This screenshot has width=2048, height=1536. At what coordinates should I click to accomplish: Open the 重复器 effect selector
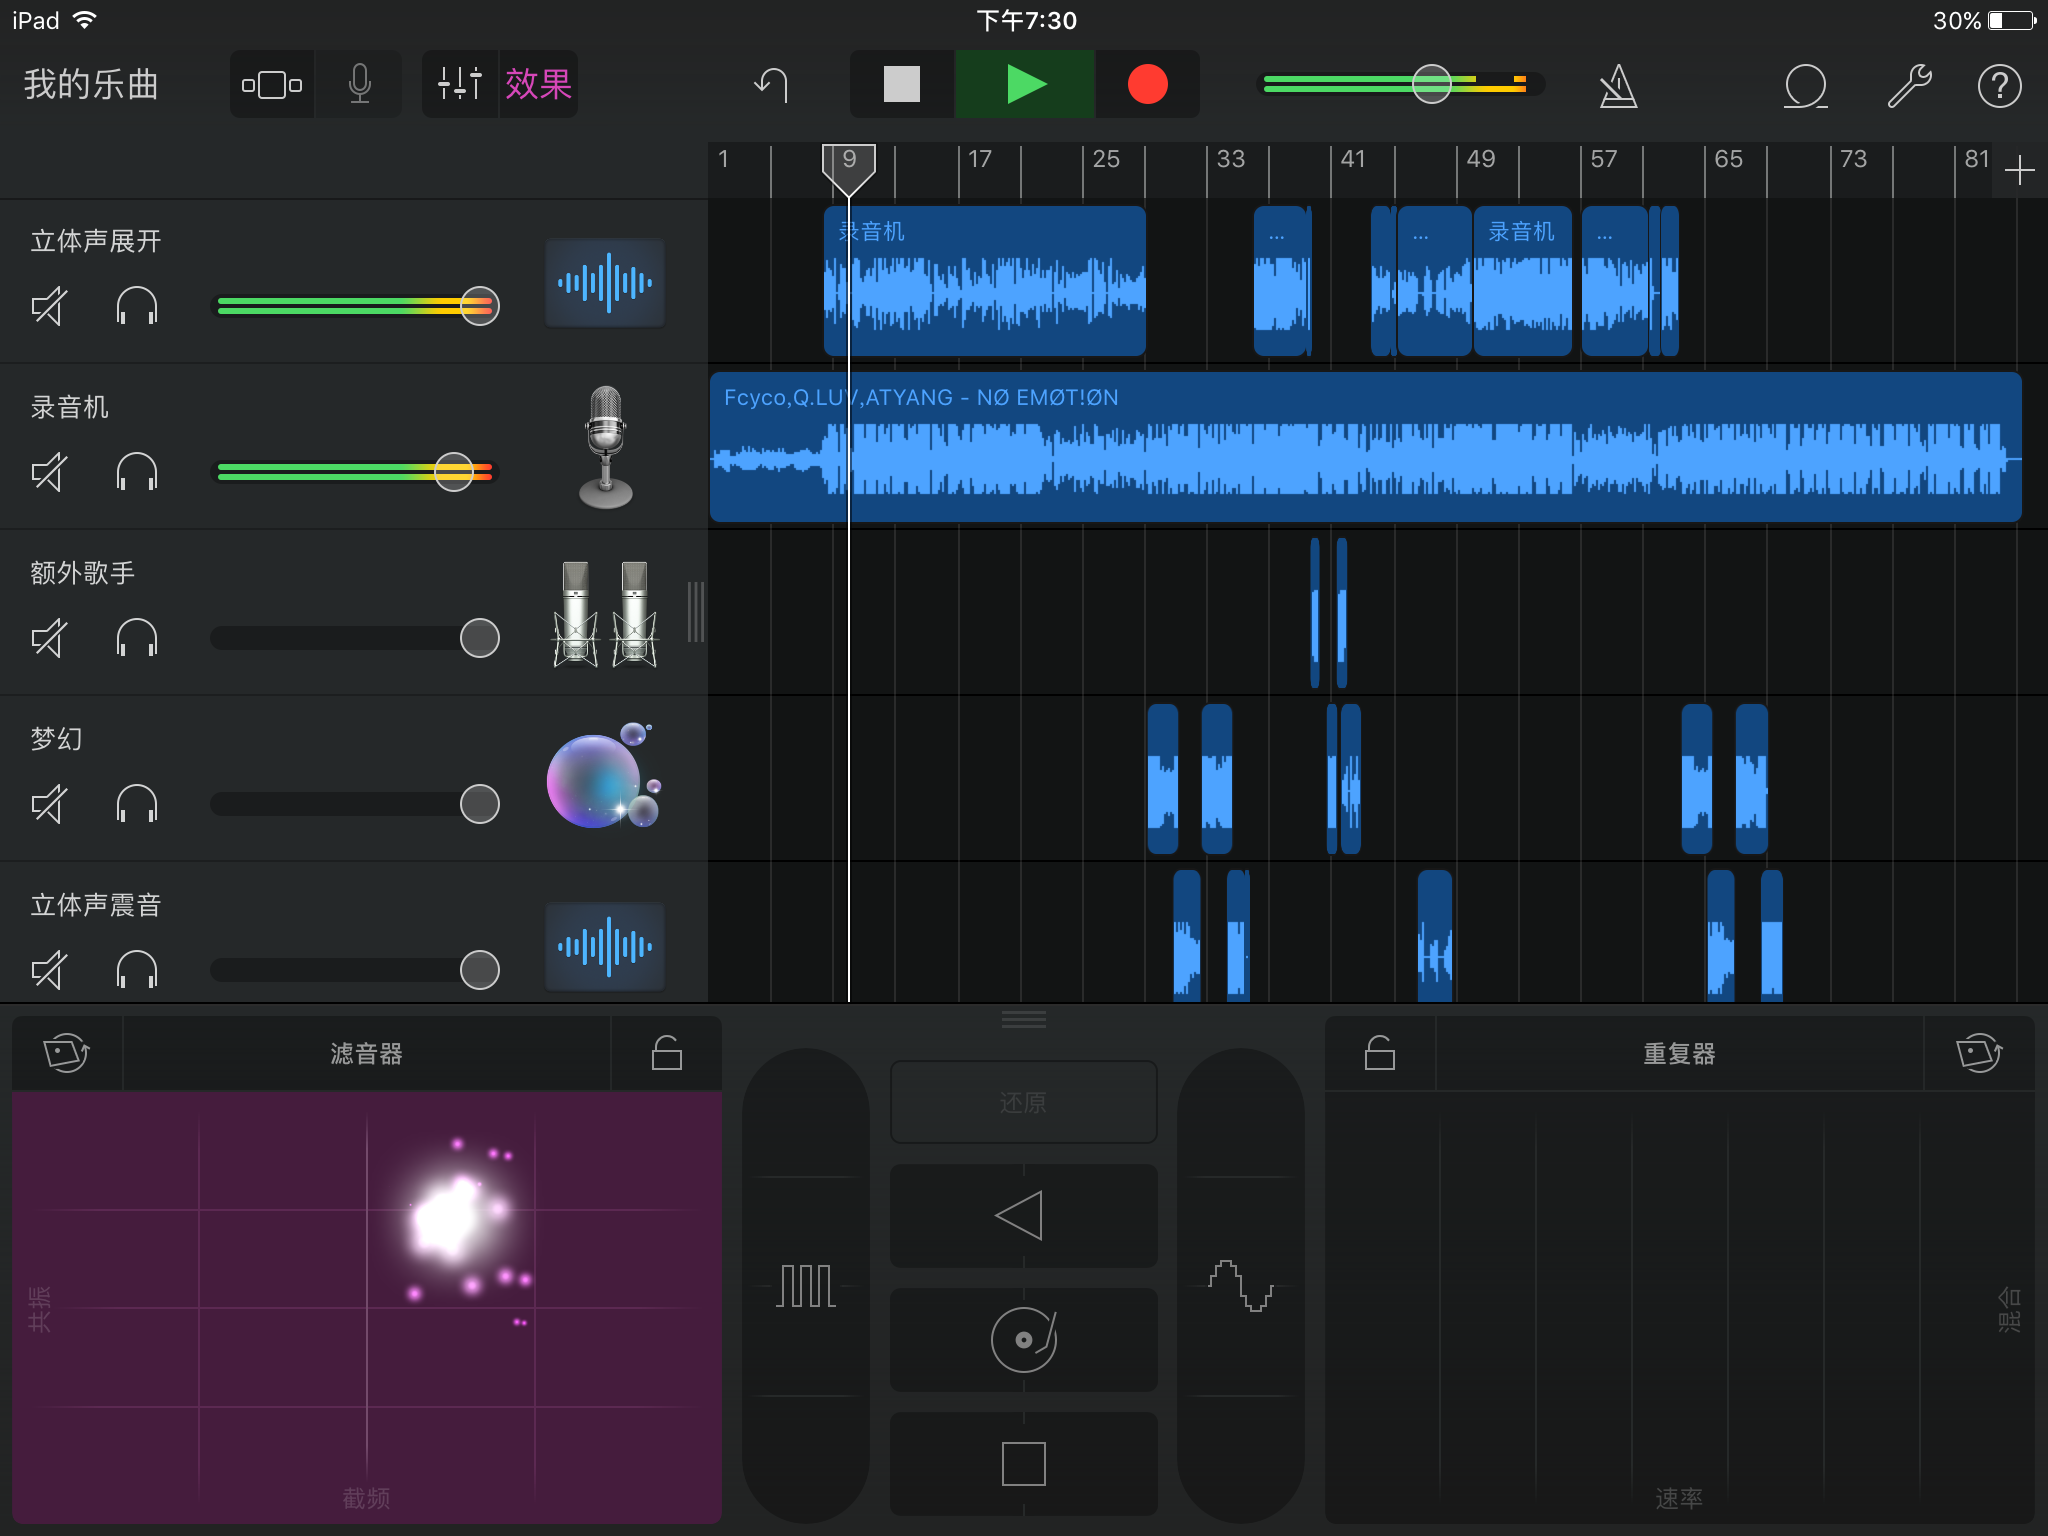(1679, 1053)
